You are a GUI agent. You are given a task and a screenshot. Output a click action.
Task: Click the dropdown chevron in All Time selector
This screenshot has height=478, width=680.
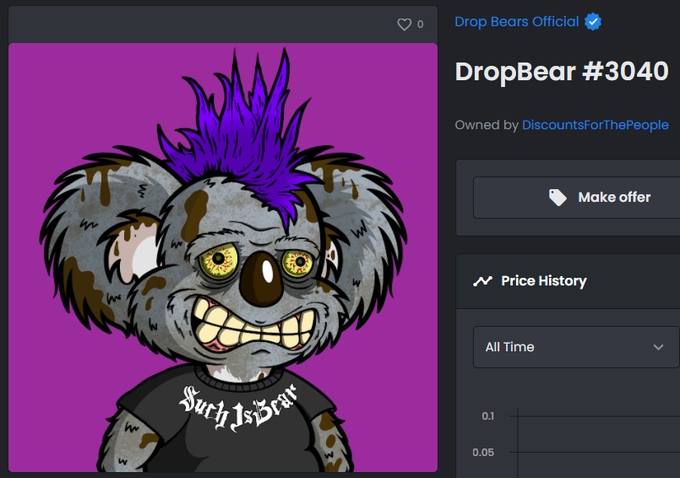point(658,347)
